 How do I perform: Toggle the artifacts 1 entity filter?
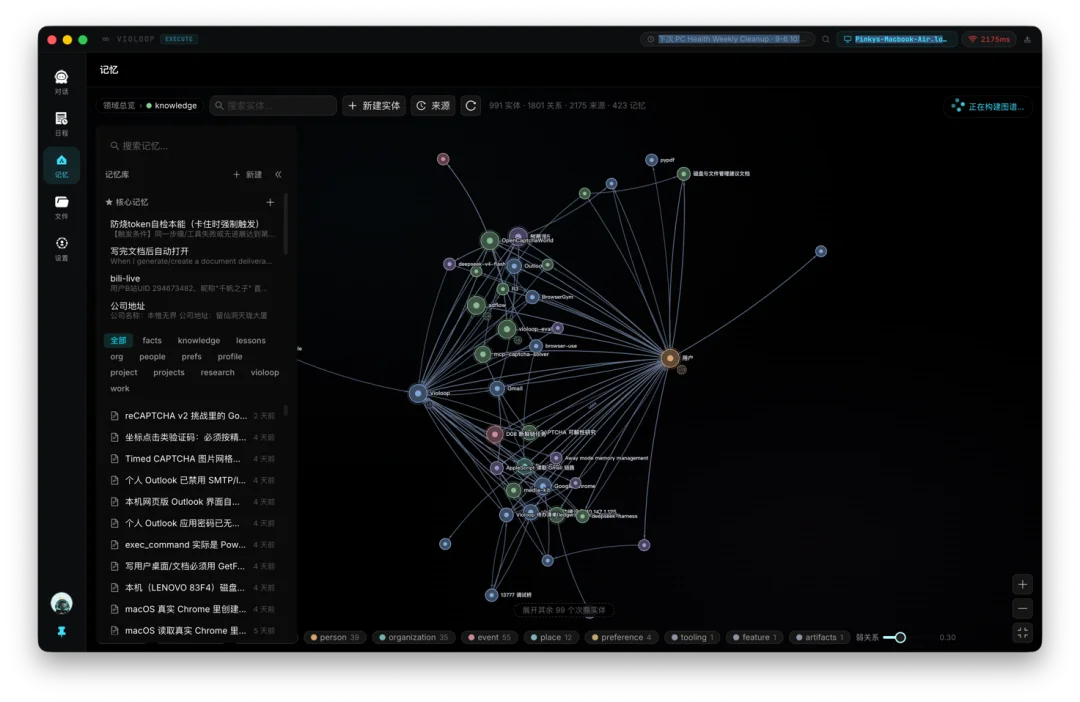820,637
